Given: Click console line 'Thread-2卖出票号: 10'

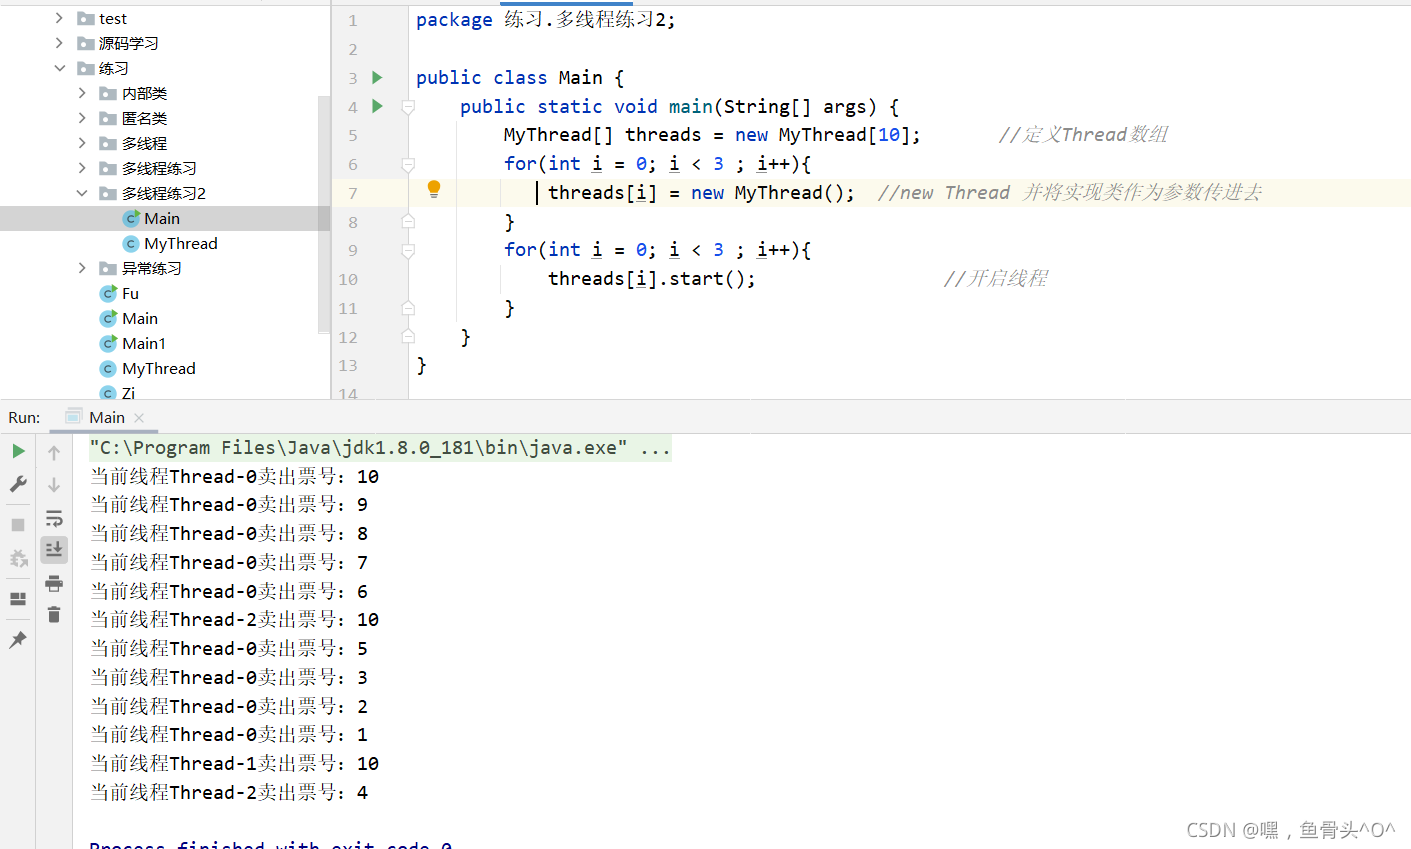Looking at the screenshot, I should [x=235, y=620].
